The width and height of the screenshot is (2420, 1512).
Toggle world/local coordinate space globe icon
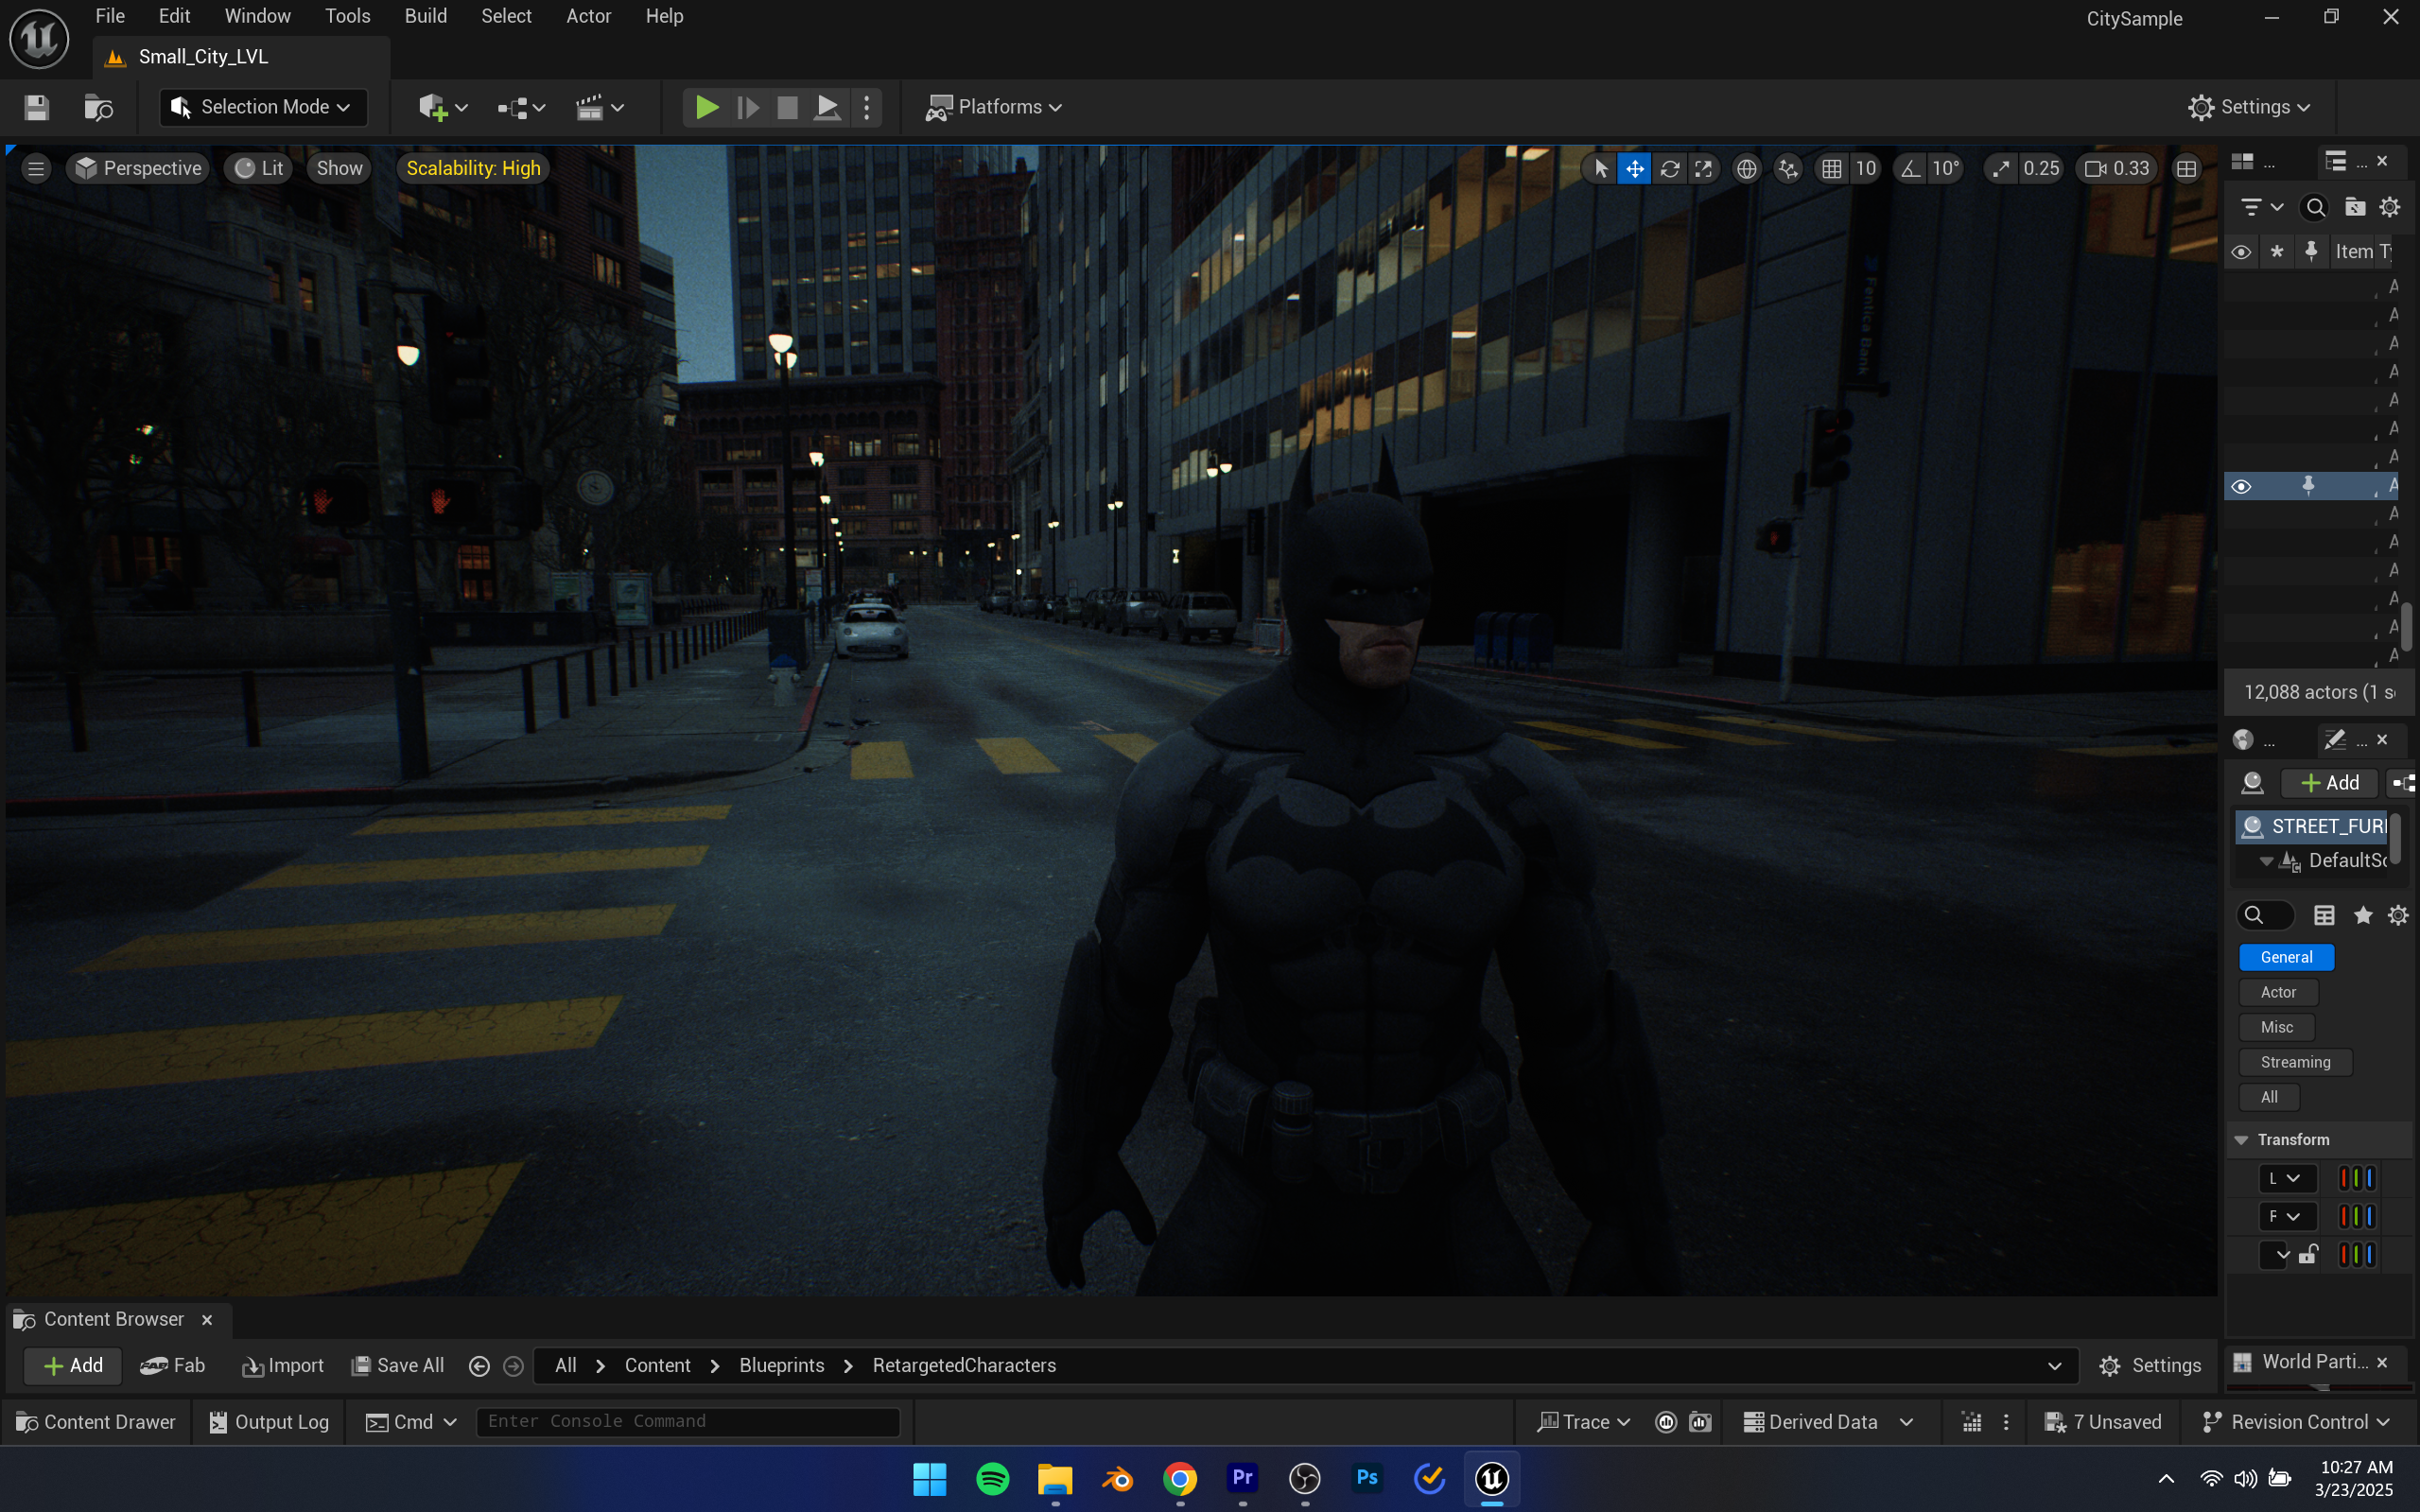(x=1746, y=168)
